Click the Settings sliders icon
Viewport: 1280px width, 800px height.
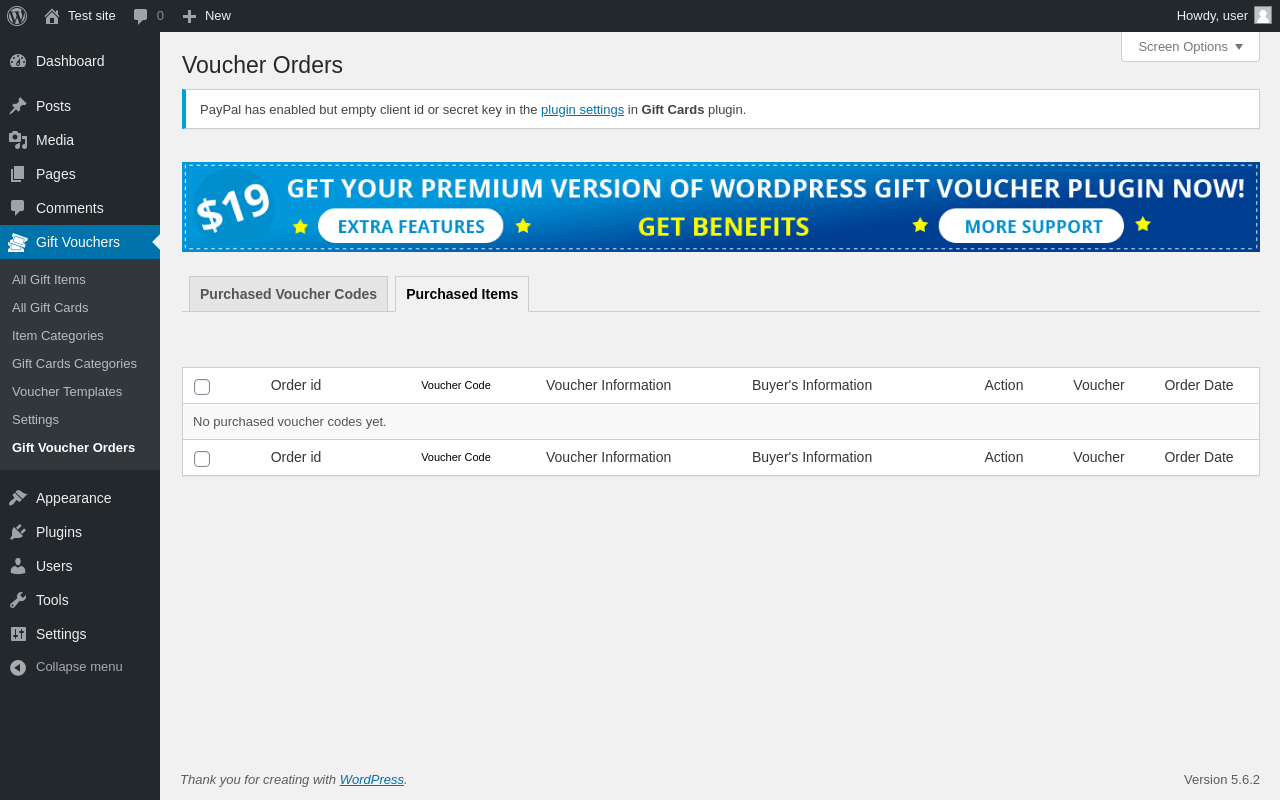(x=18, y=634)
